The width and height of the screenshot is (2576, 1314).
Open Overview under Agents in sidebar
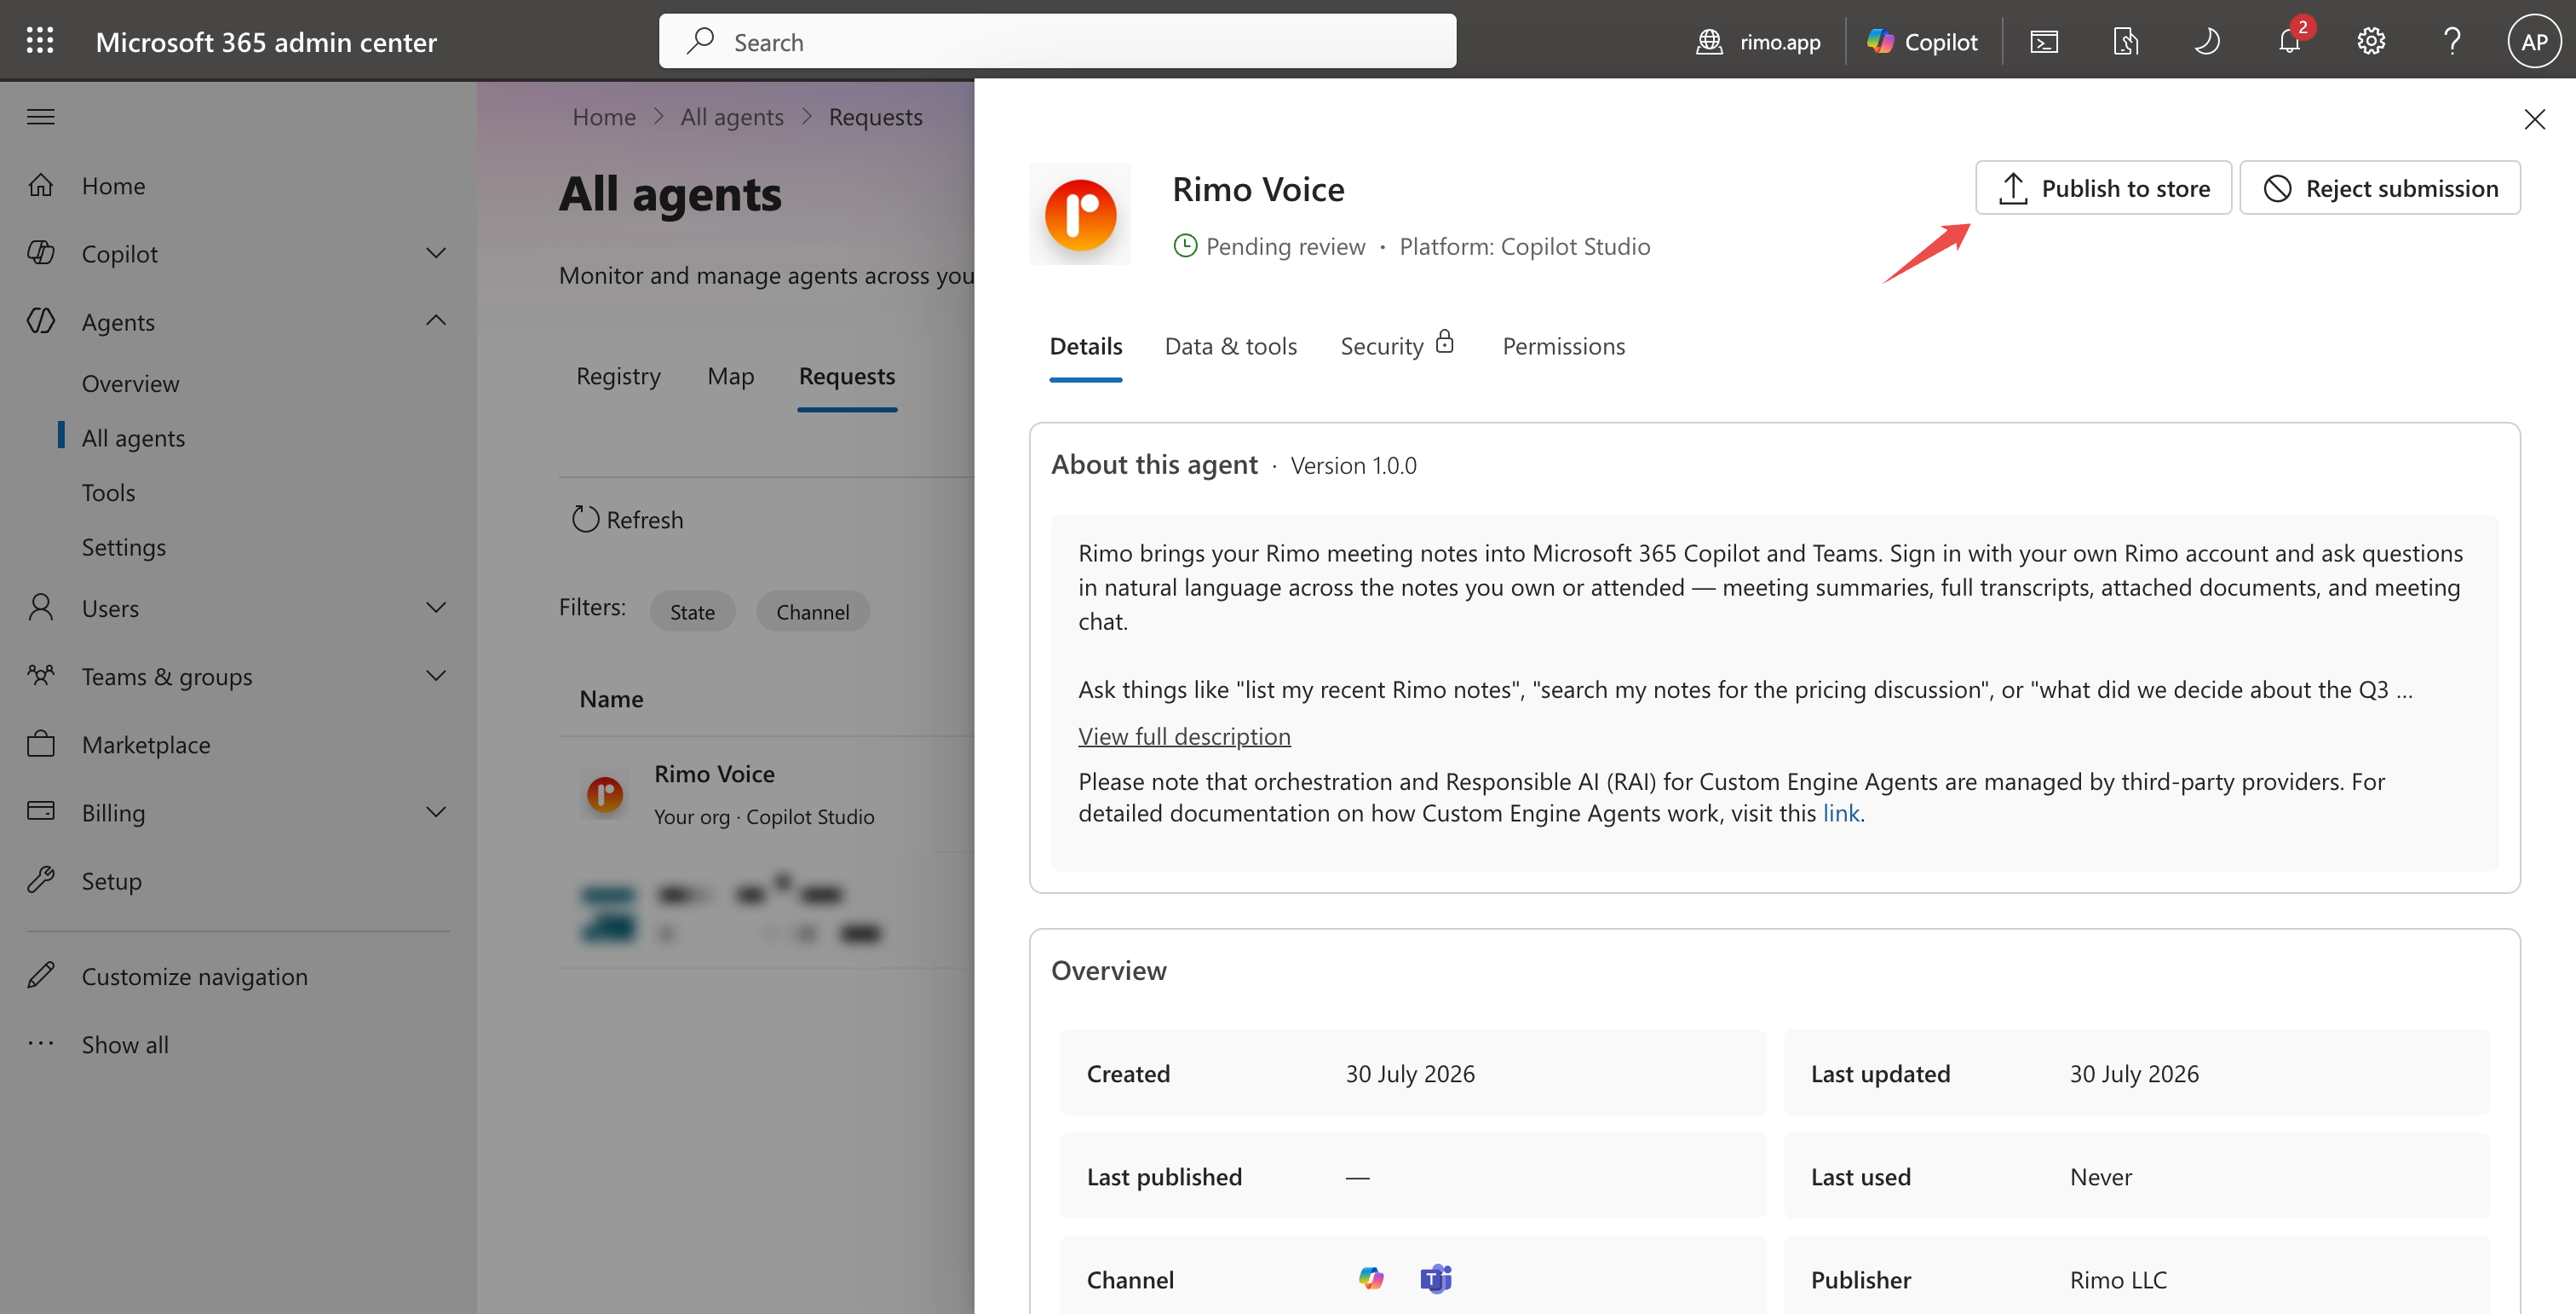(x=131, y=384)
